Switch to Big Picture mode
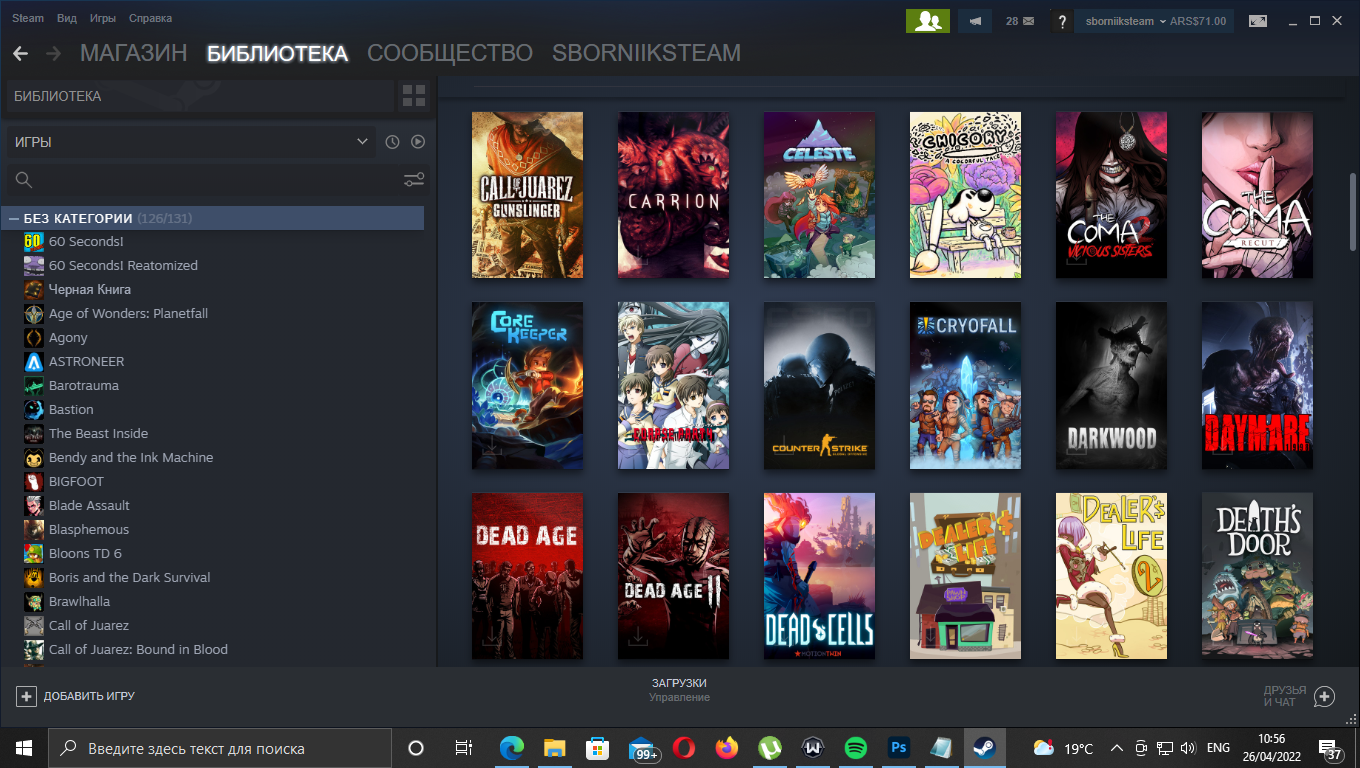The image size is (1360, 768). [1257, 21]
